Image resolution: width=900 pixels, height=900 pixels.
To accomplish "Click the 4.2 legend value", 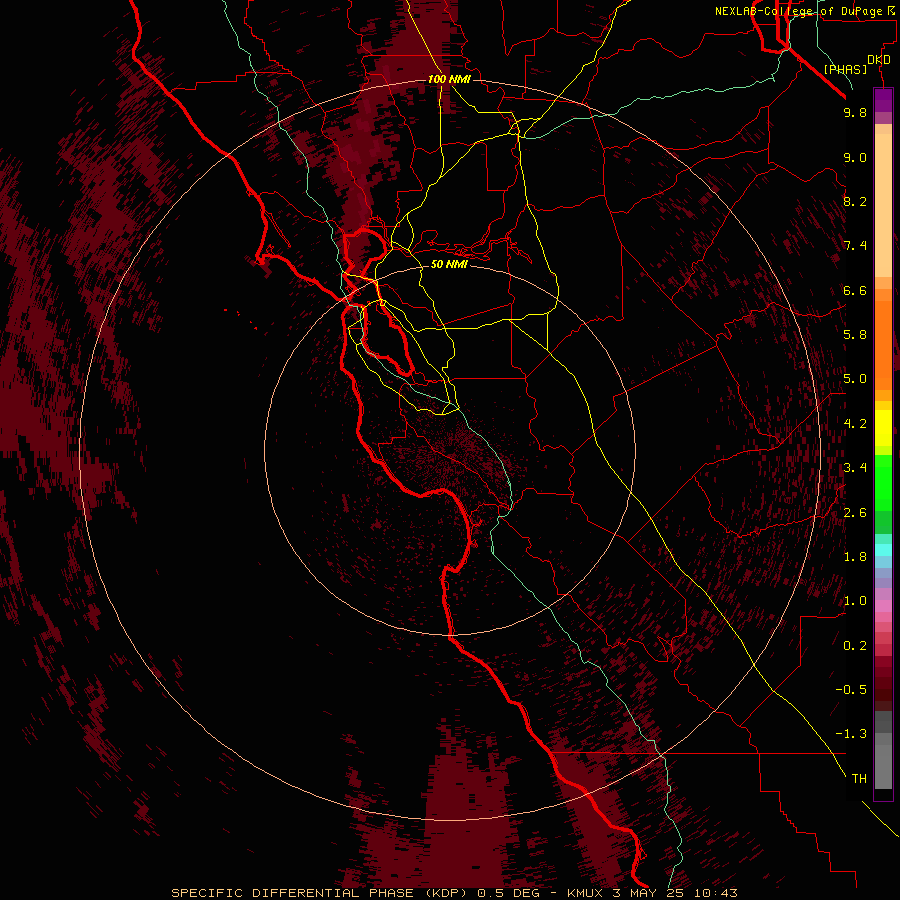I will coord(855,424).
